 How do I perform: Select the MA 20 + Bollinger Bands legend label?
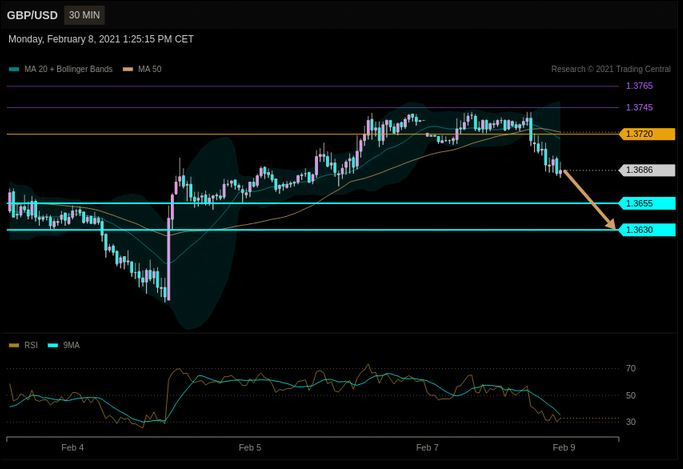pos(68,69)
